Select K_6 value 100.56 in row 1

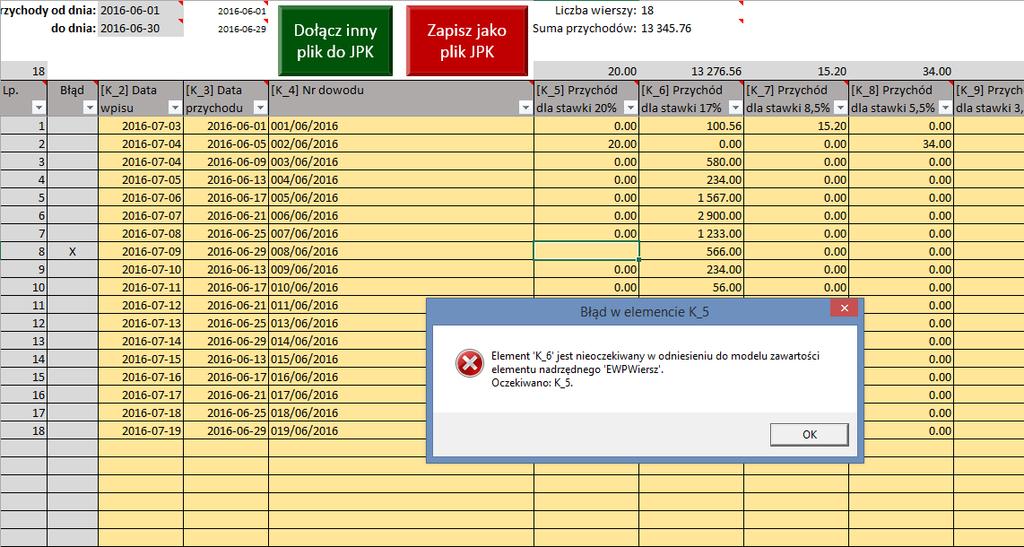point(692,126)
